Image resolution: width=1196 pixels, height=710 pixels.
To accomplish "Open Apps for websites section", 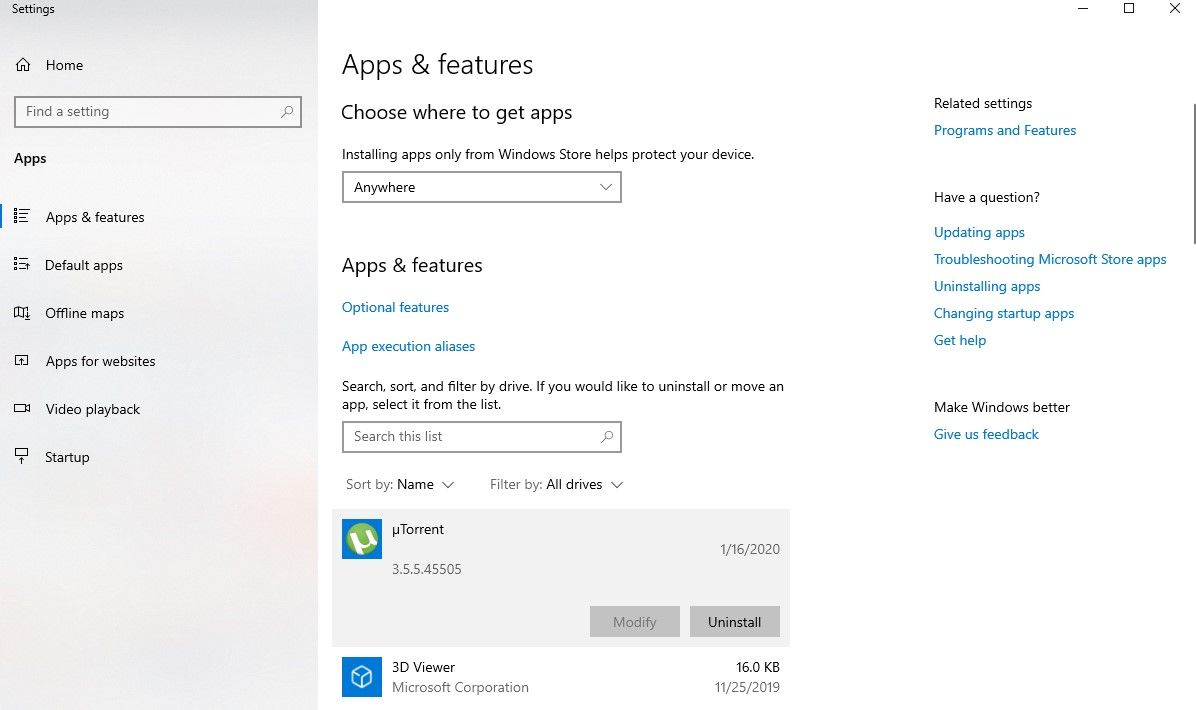I will coord(100,361).
